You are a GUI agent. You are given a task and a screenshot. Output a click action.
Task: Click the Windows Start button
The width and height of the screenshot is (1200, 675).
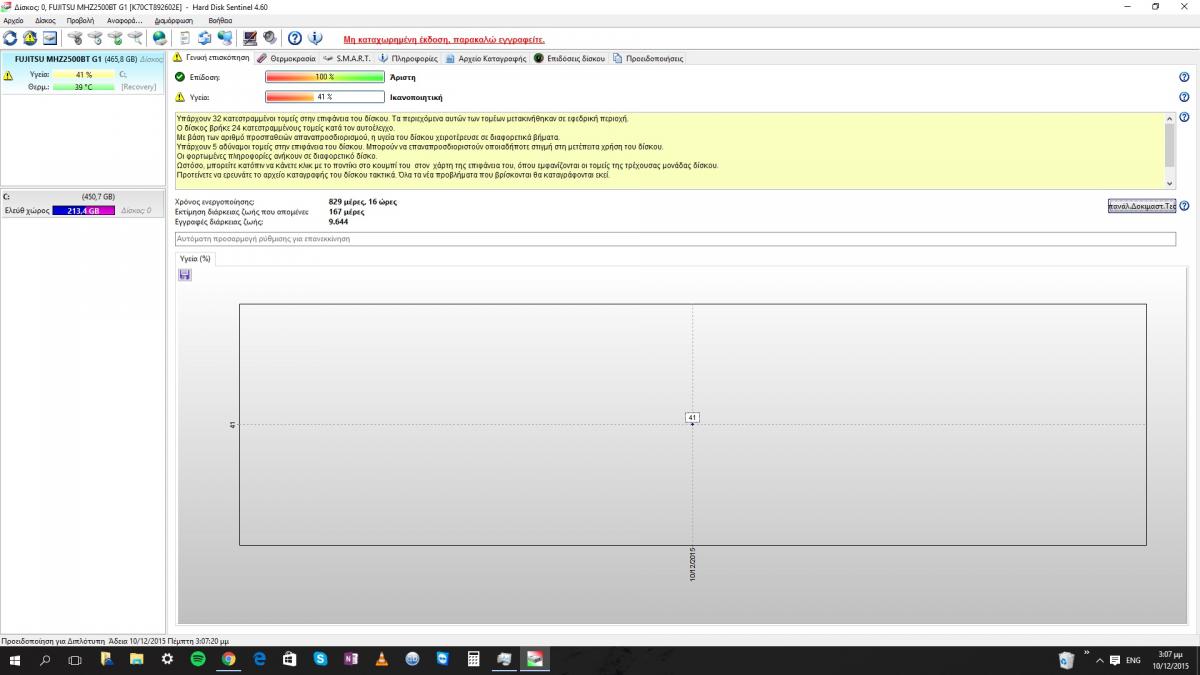(x=15, y=660)
